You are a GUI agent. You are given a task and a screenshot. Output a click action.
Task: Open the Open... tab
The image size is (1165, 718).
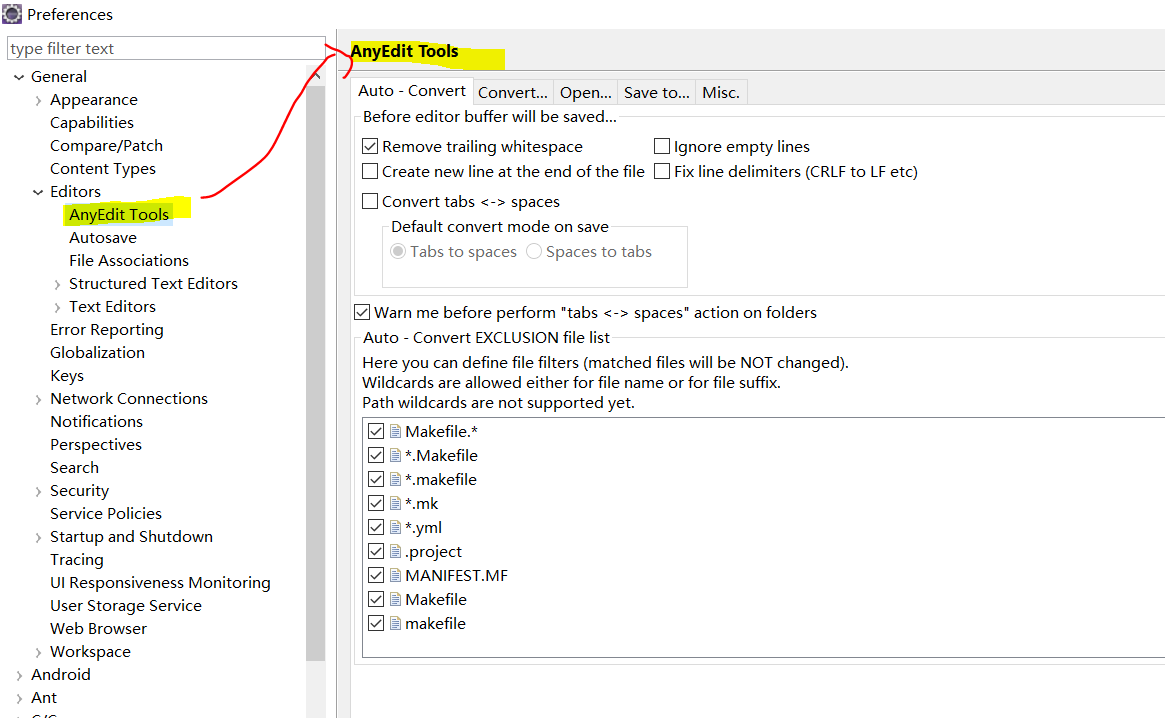pos(585,92)
